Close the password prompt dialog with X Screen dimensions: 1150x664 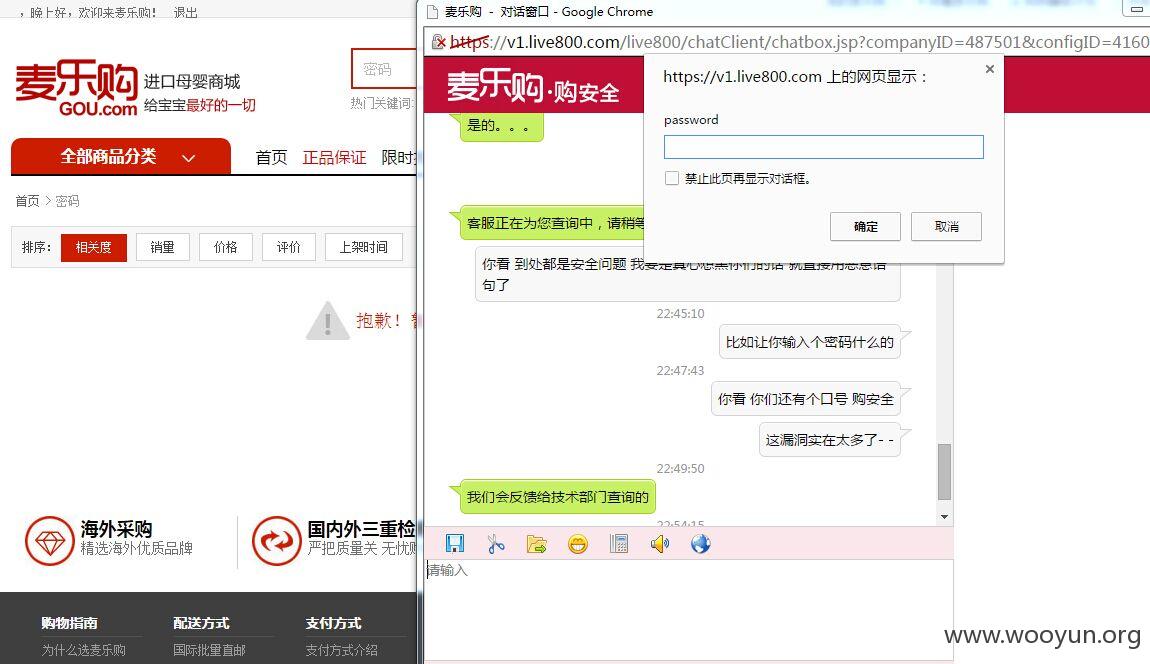pyautogui.click(x=989, y=69)
